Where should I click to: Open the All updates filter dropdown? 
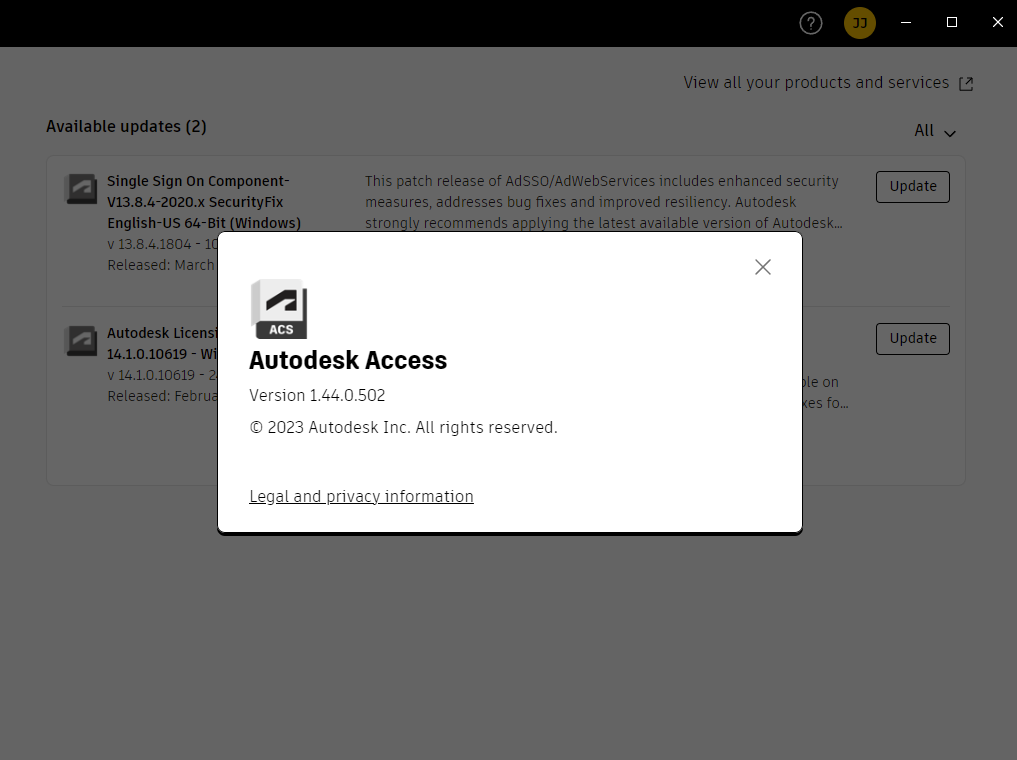tap(933, 130)
